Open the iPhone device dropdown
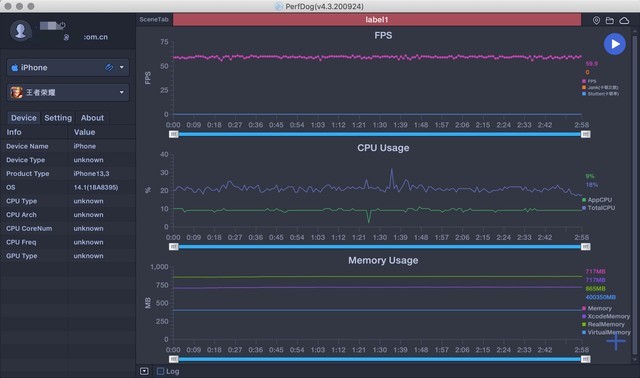Viewport: 640px width, 378px height. coord(68,67)
